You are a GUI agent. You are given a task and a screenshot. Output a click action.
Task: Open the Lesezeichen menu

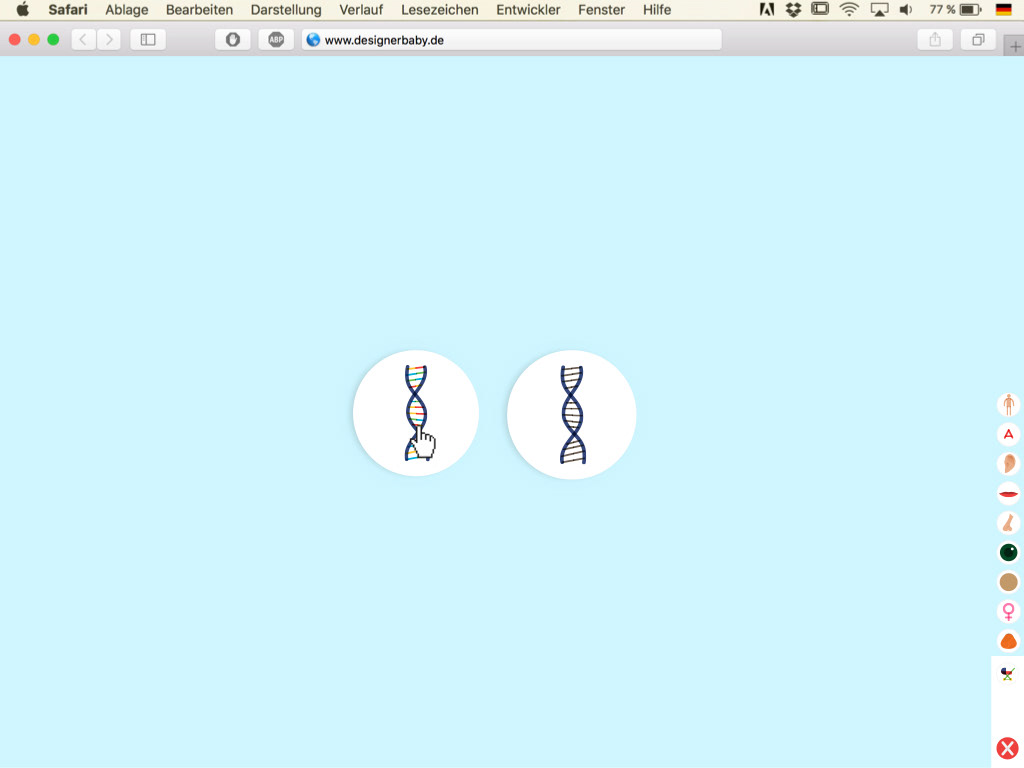coord(440,10)
